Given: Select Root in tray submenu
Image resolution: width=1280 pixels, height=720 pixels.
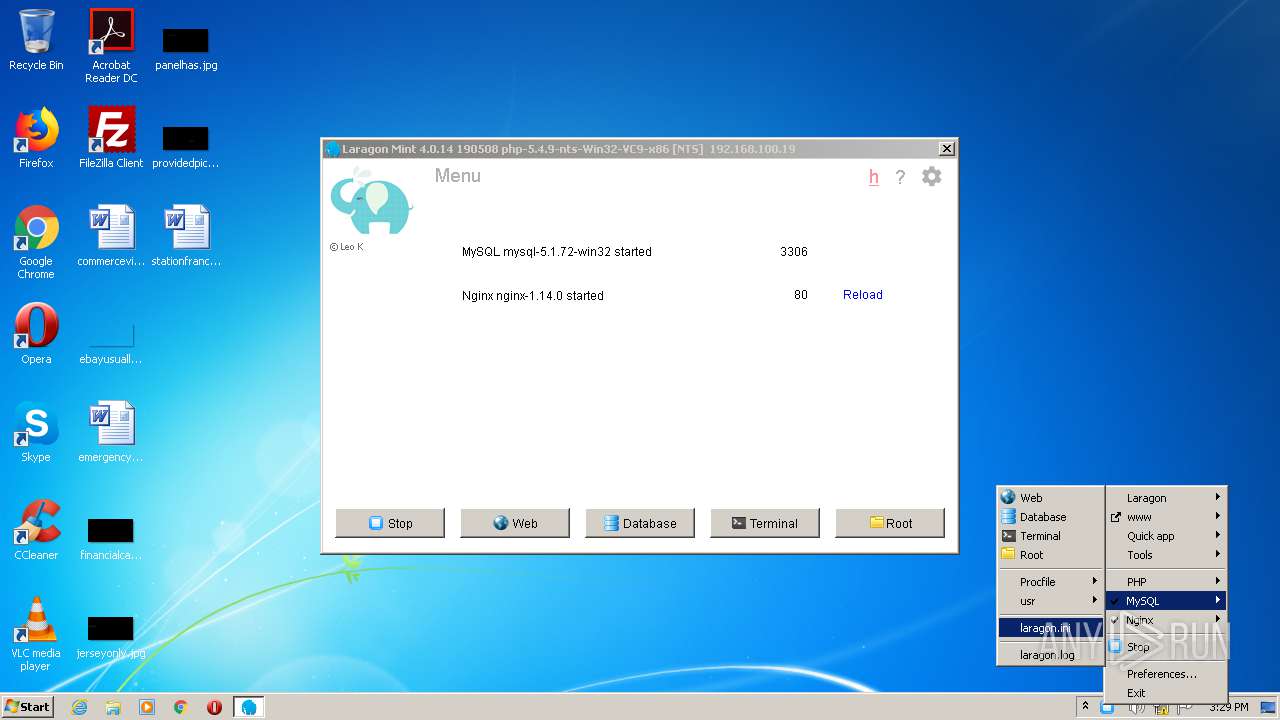Looking at the screenshot, I should pyautogui.click(x=1050, y=555).
